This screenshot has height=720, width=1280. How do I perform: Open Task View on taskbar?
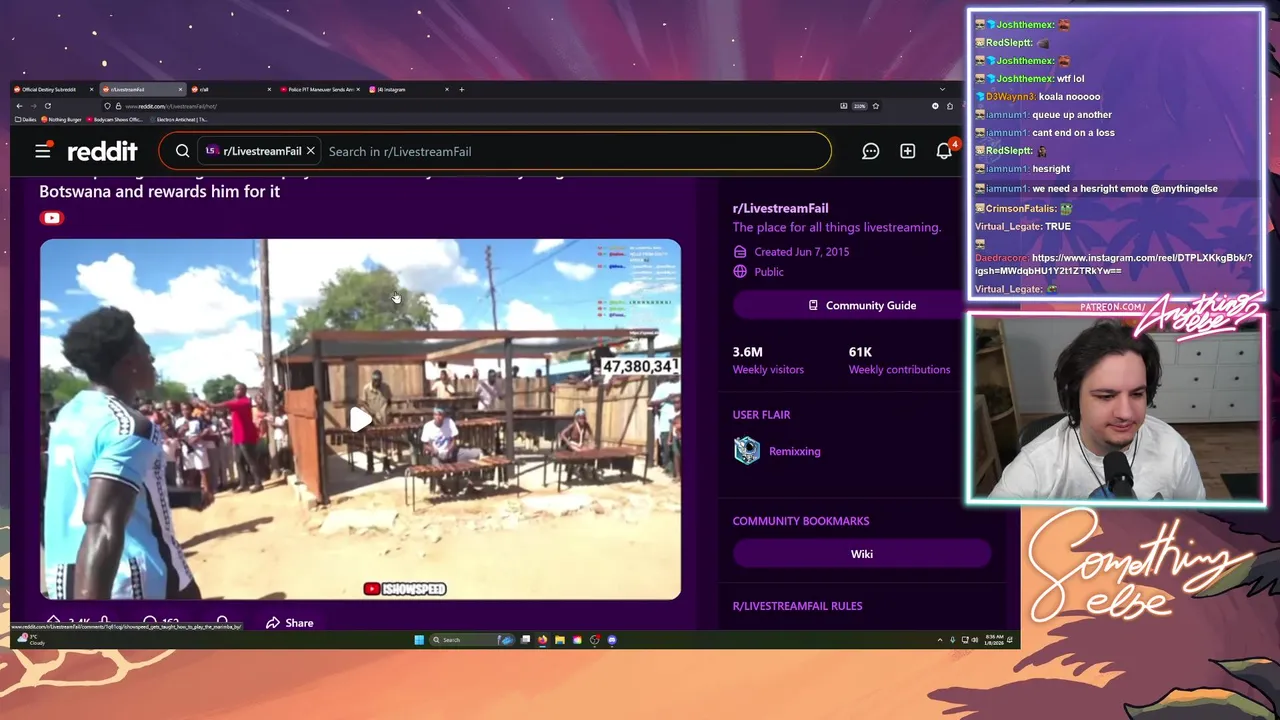click(526, 640)
